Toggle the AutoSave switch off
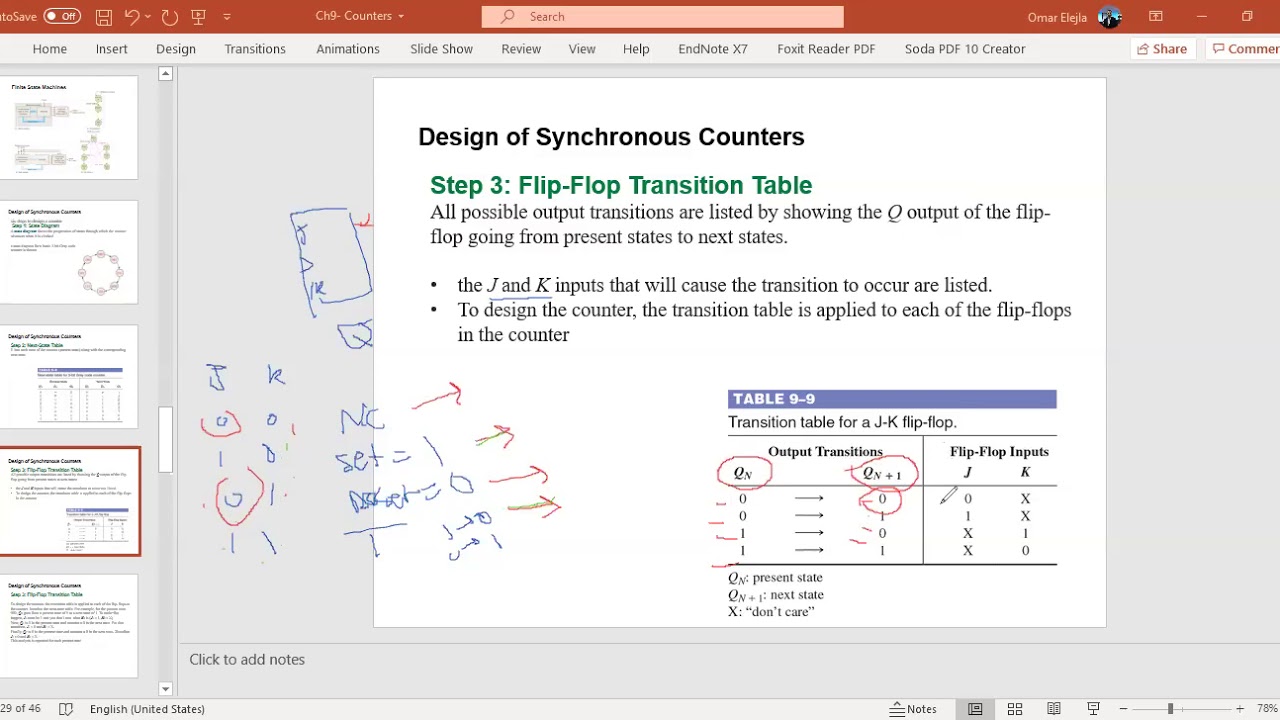This screenshot has height=720, width=1280. point(62,16)
